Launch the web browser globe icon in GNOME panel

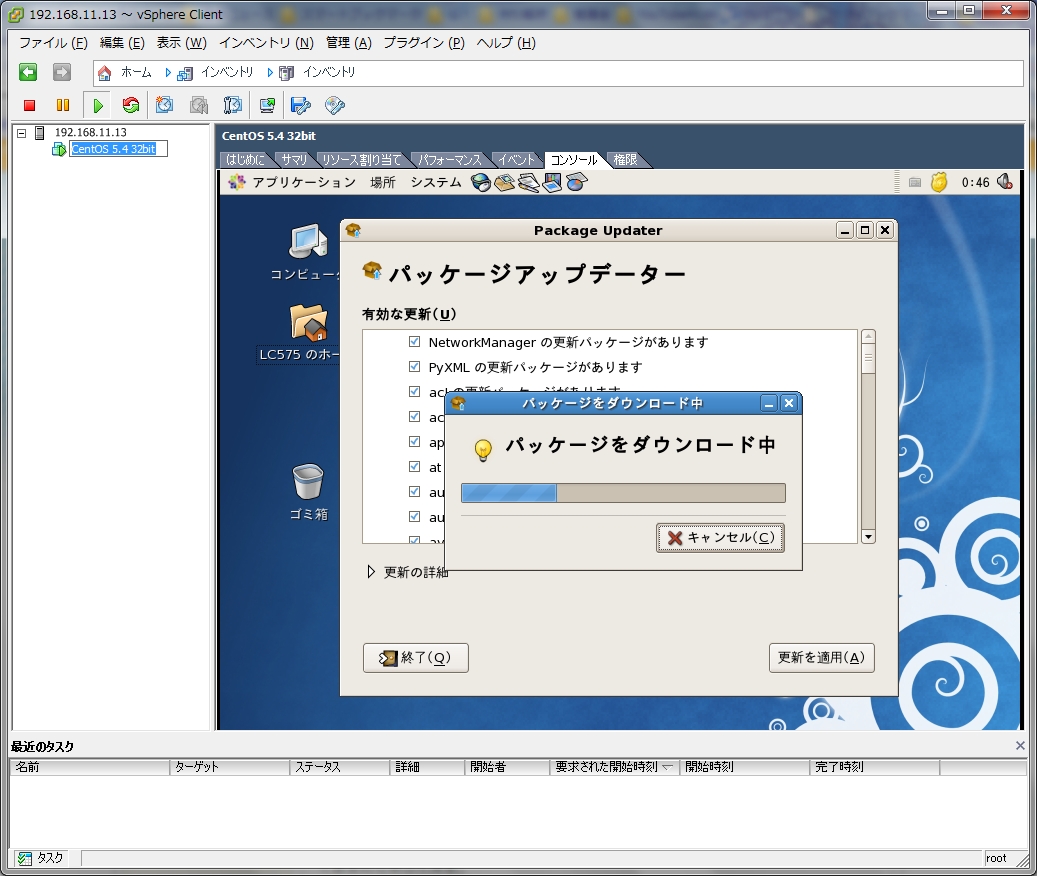481,182
